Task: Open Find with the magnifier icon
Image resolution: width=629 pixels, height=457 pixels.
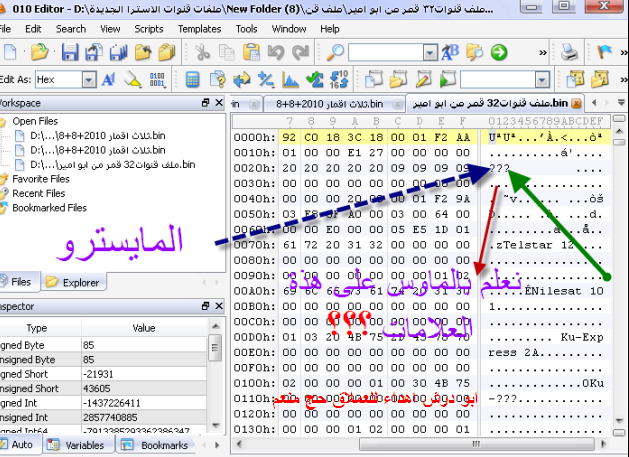Action: [x=335, y=53]
